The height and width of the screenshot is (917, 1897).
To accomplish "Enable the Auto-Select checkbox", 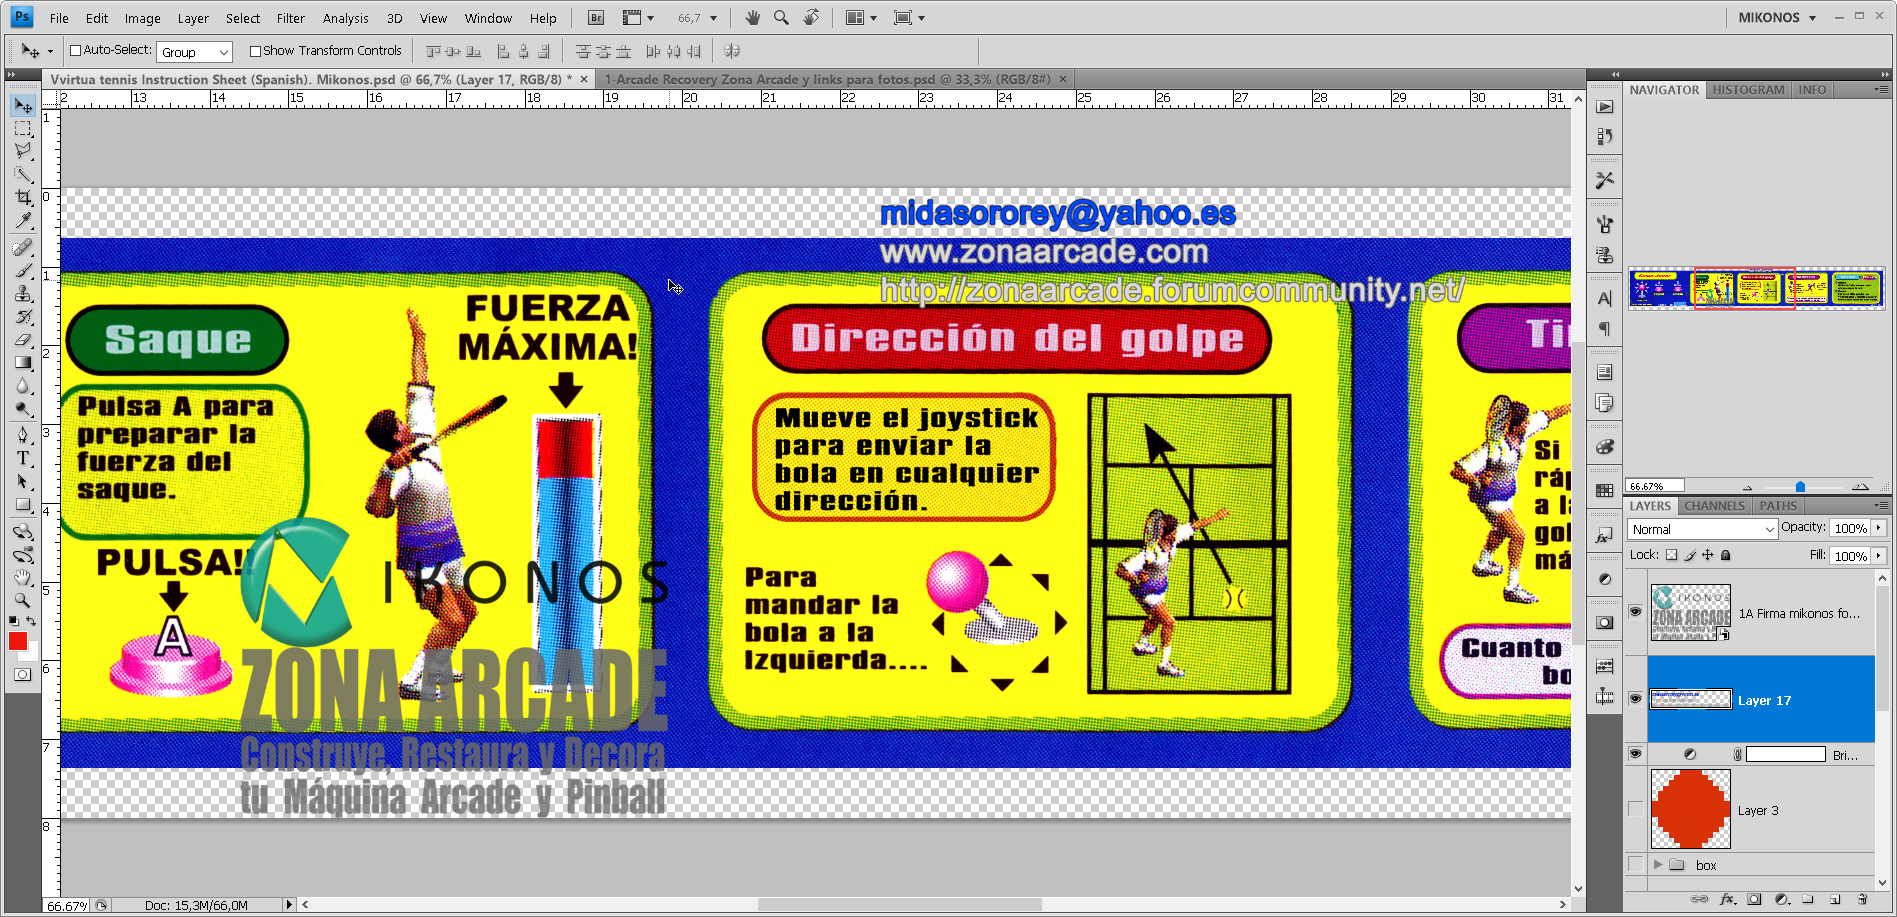I will coord(74,50).
